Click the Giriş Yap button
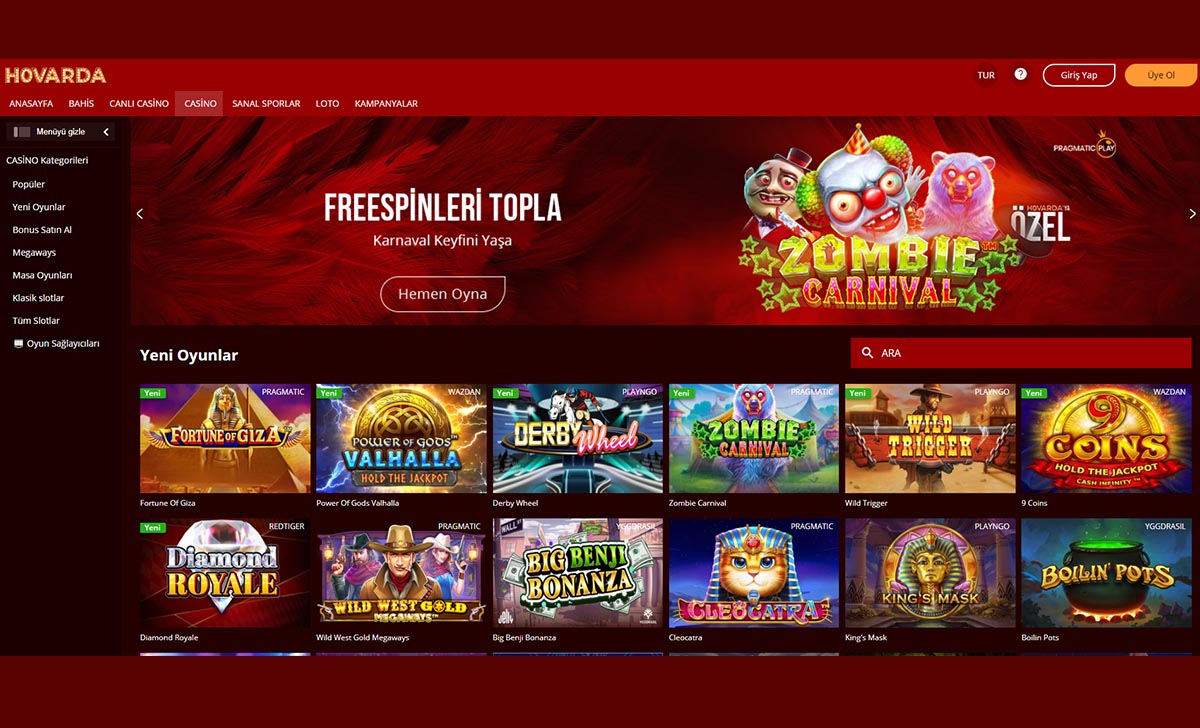Viewport: 1200px width, 728px height. 1079,75
